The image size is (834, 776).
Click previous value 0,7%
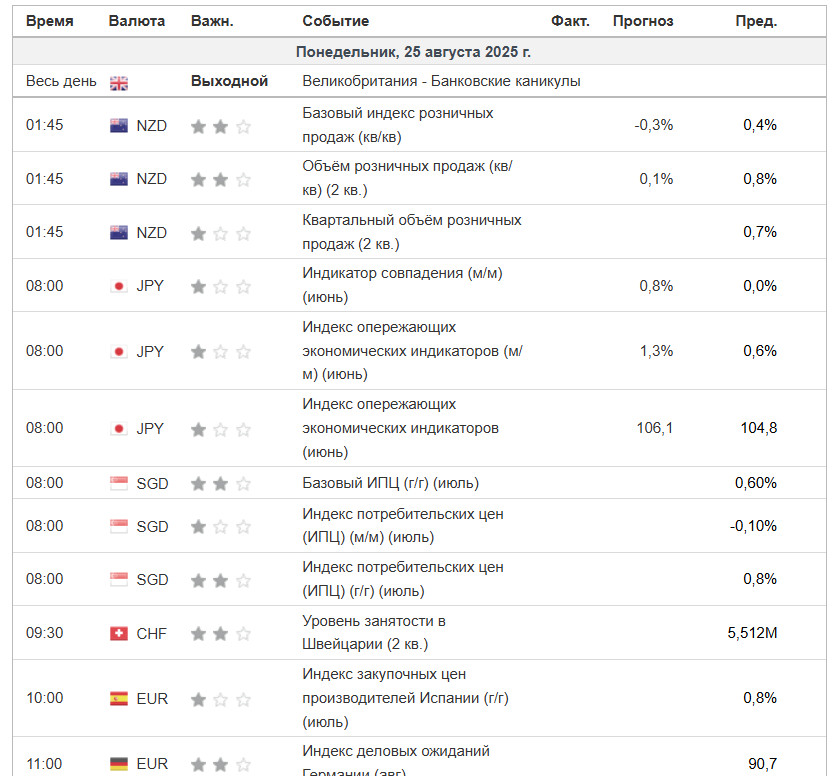pyautogui.click(x=760, y=232)
